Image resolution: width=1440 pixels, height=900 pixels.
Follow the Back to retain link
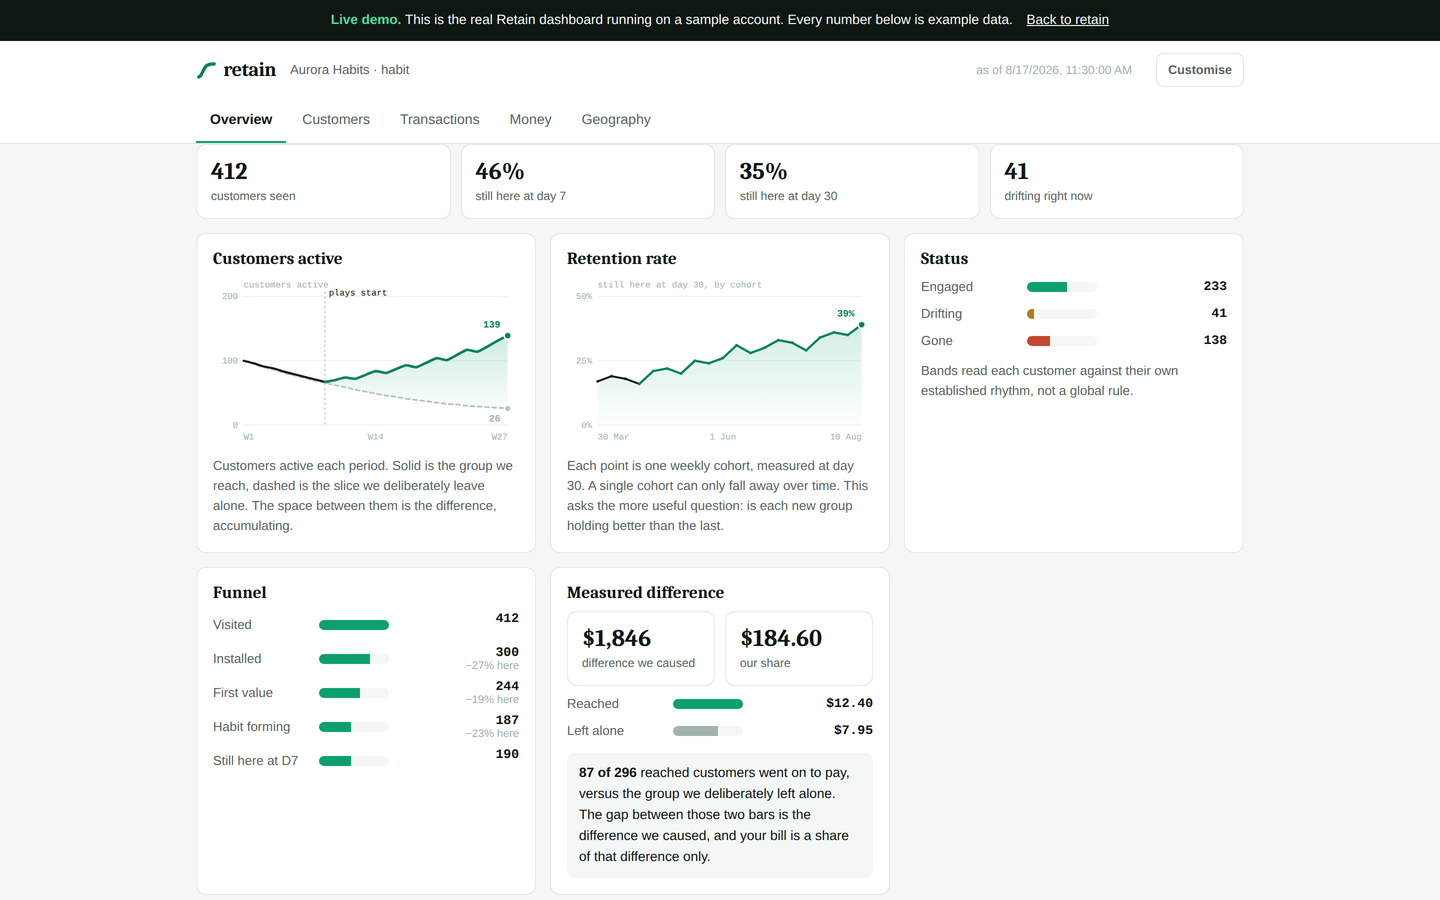tap(1067, 20)
